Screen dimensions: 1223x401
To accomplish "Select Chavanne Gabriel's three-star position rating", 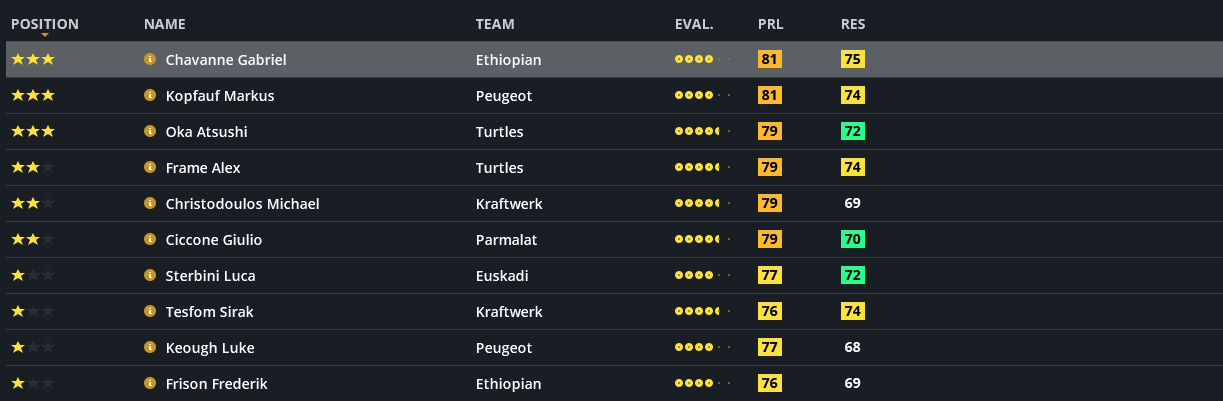I will 33,60.
